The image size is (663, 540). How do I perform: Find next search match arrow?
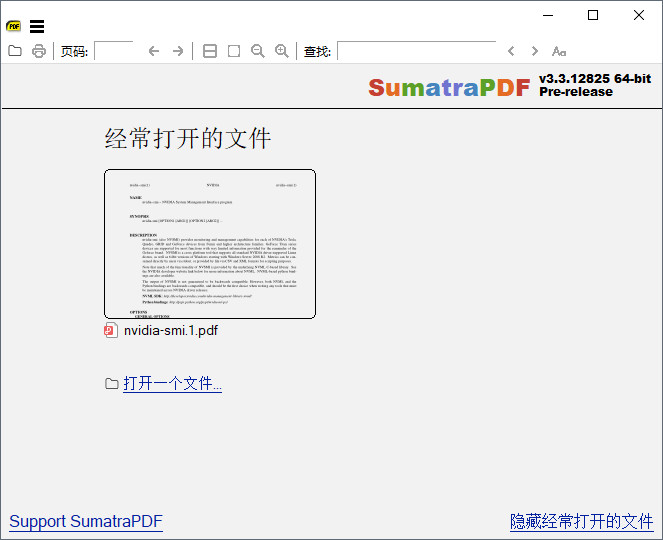pyautogui.click(x=535, y=51)
